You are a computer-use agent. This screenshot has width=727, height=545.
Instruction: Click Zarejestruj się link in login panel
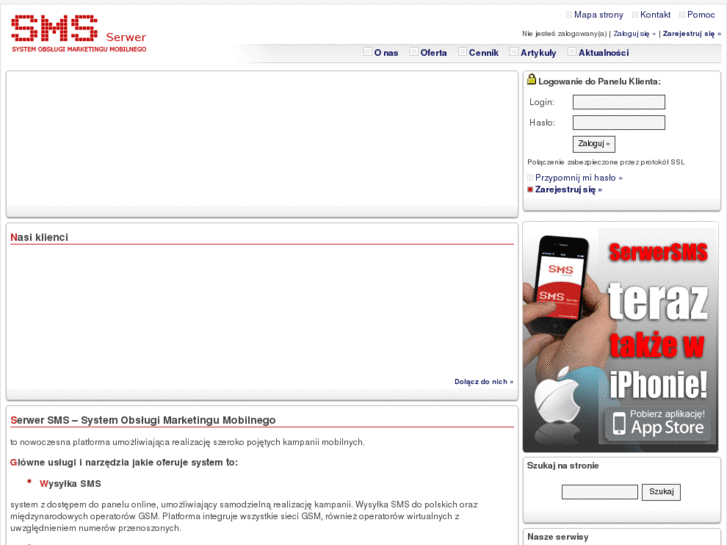coord(568,190)
